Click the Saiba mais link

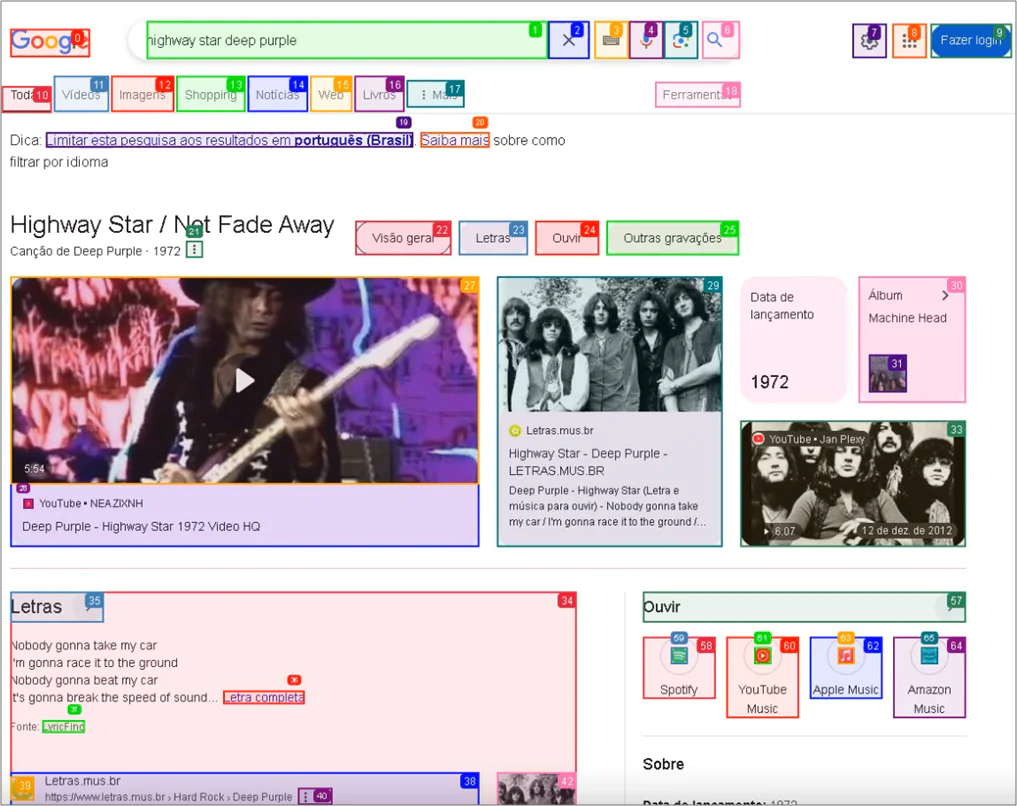[x=455, y=140]
